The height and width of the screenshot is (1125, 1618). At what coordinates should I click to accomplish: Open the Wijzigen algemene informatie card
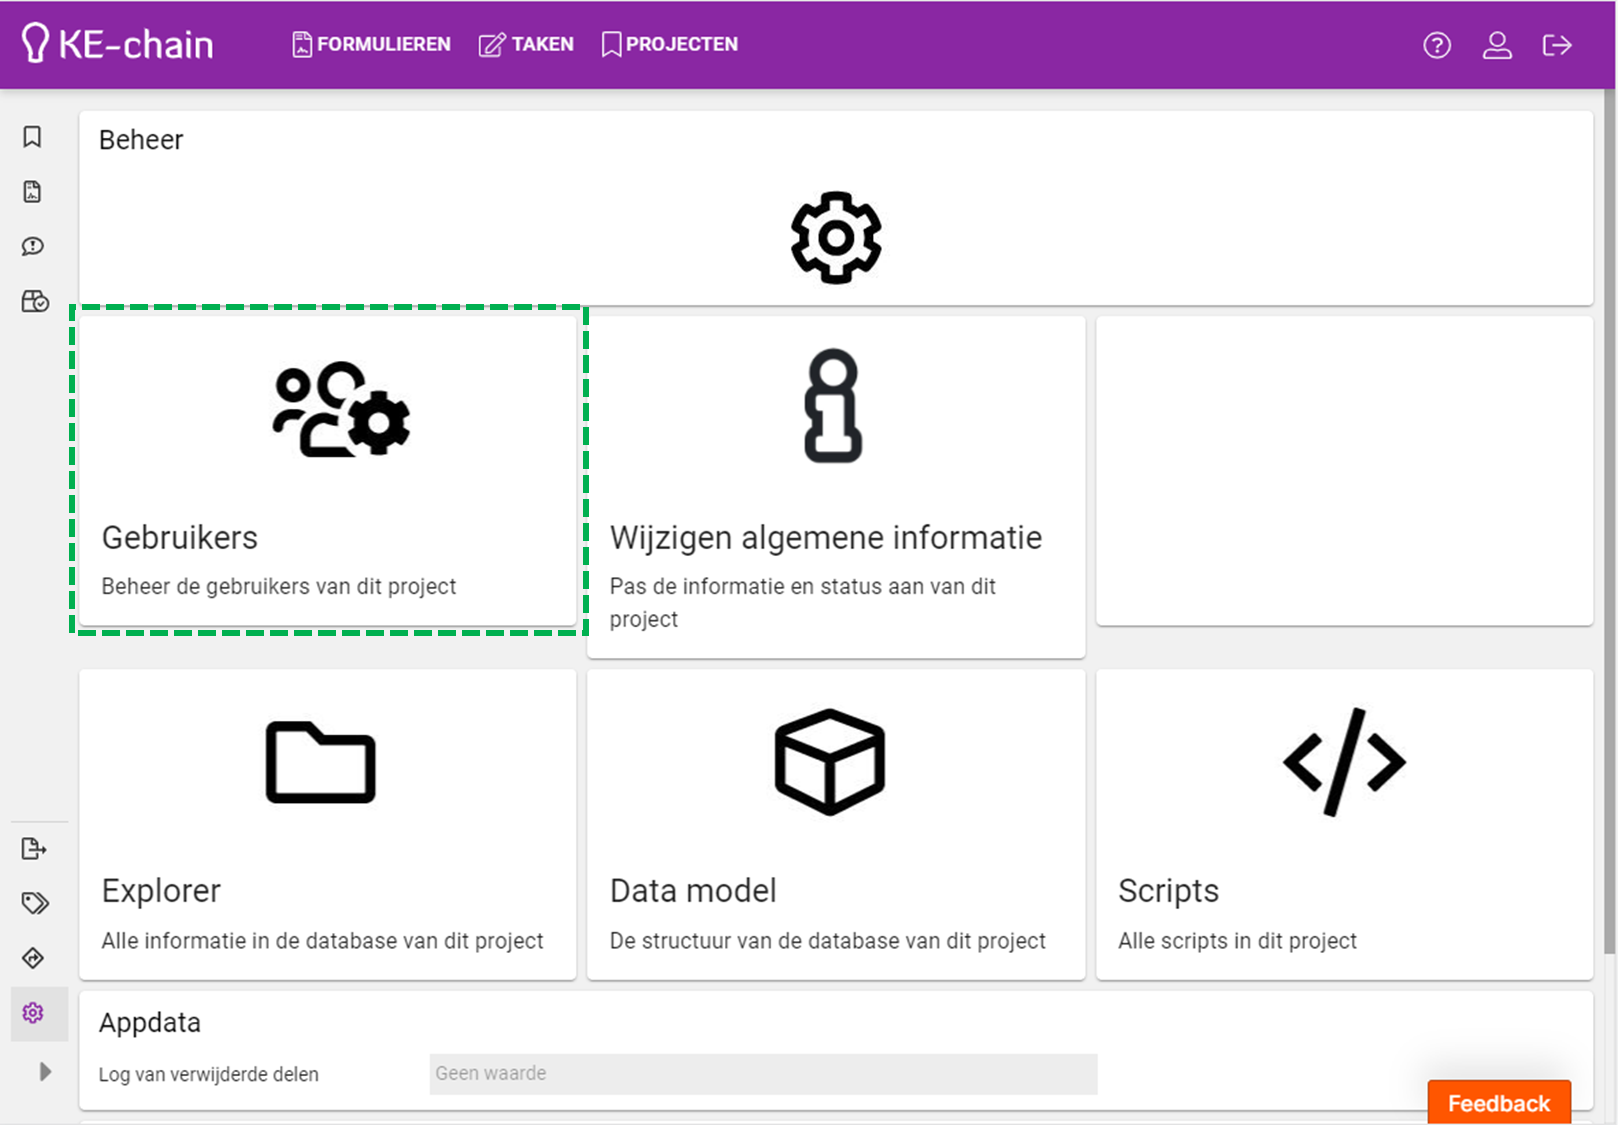coord(835,487)
